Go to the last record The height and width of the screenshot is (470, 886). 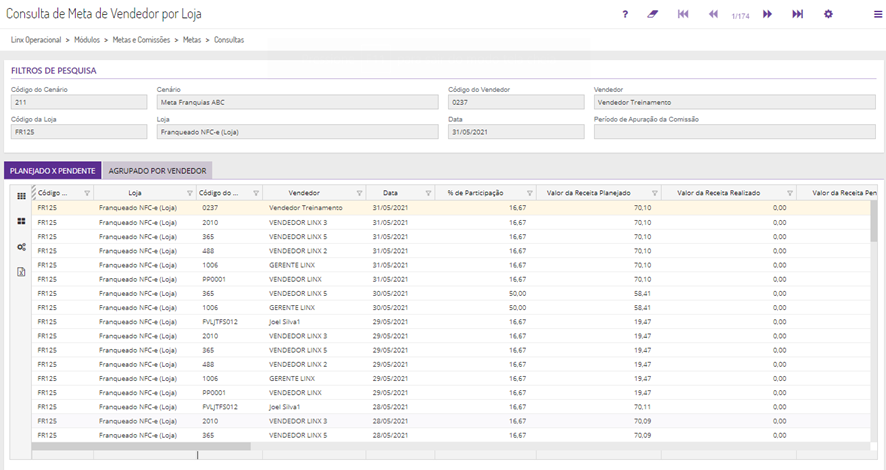pos(798,14)
